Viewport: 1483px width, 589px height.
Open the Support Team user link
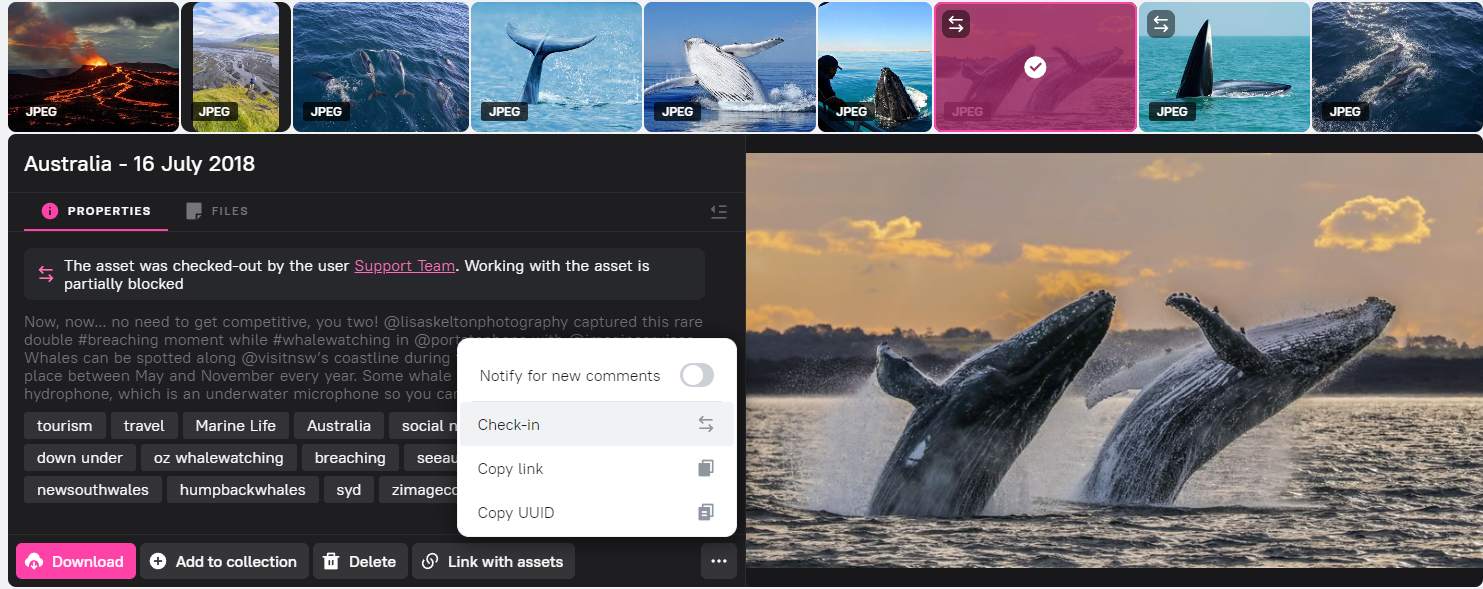coord(404,266)
